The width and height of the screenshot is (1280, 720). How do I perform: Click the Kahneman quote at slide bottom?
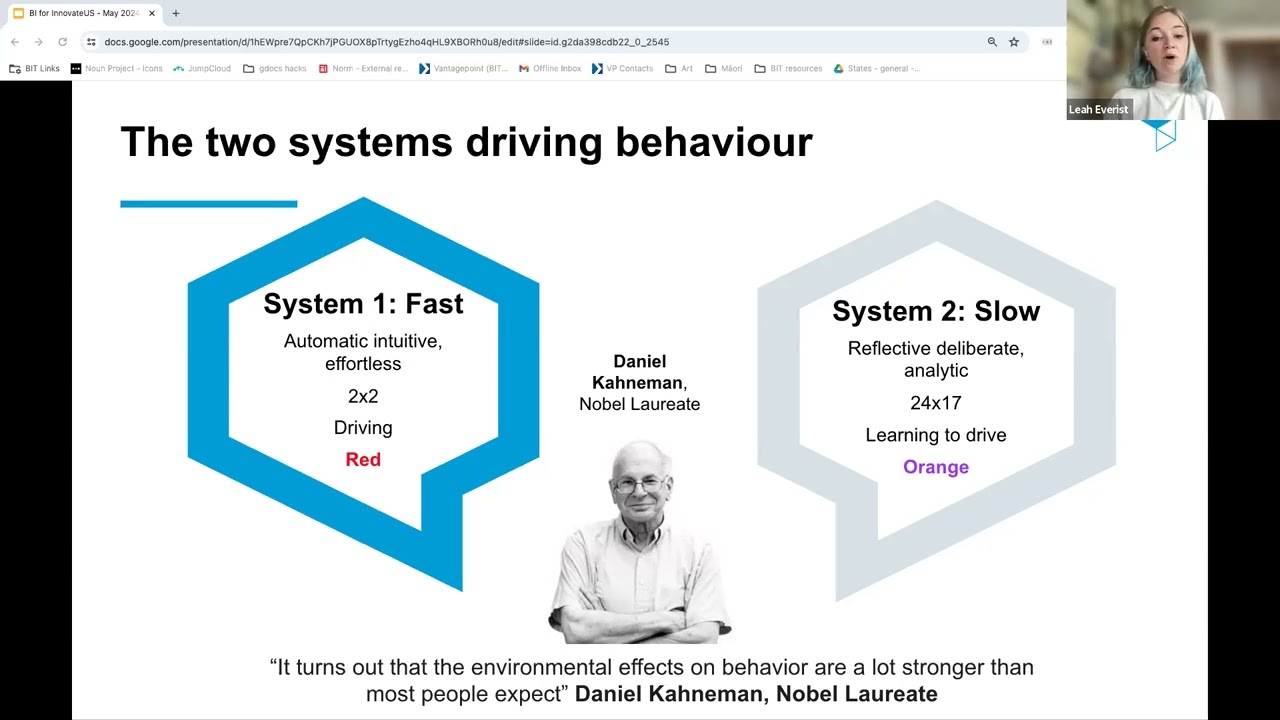pyautogui.click(x=652, y=680)
